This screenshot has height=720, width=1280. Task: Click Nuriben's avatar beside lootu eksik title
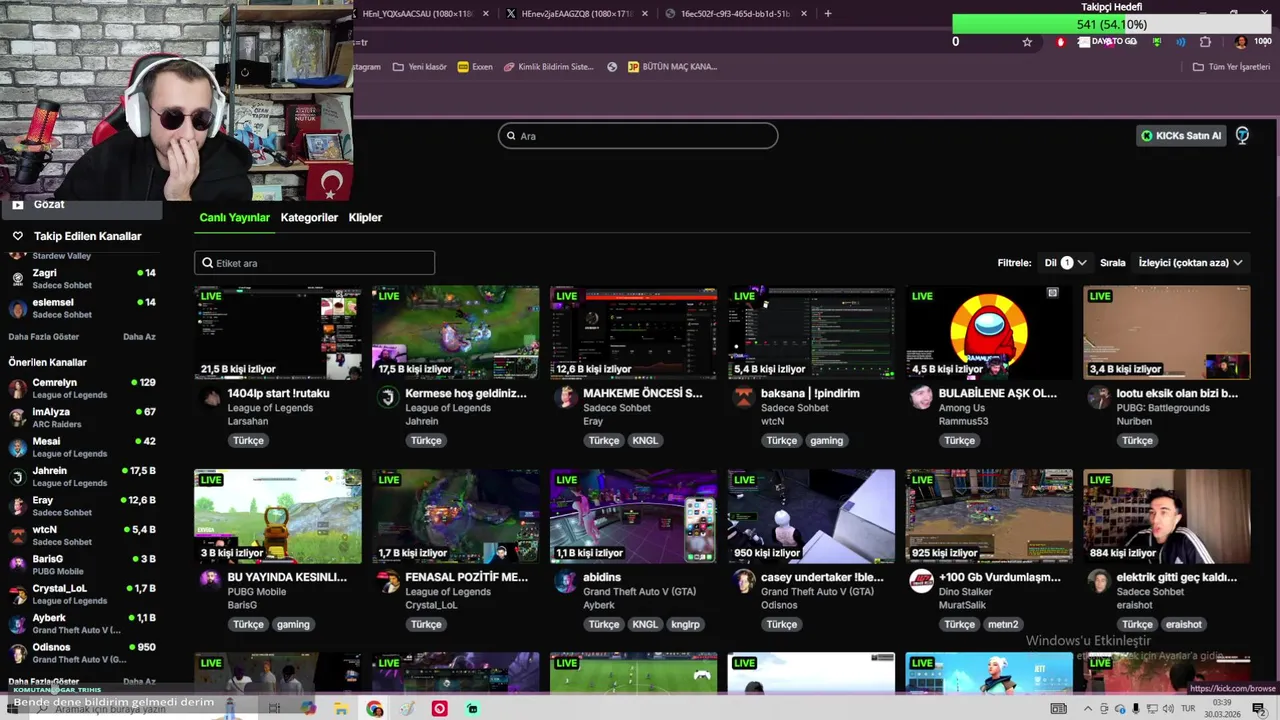1099,398
